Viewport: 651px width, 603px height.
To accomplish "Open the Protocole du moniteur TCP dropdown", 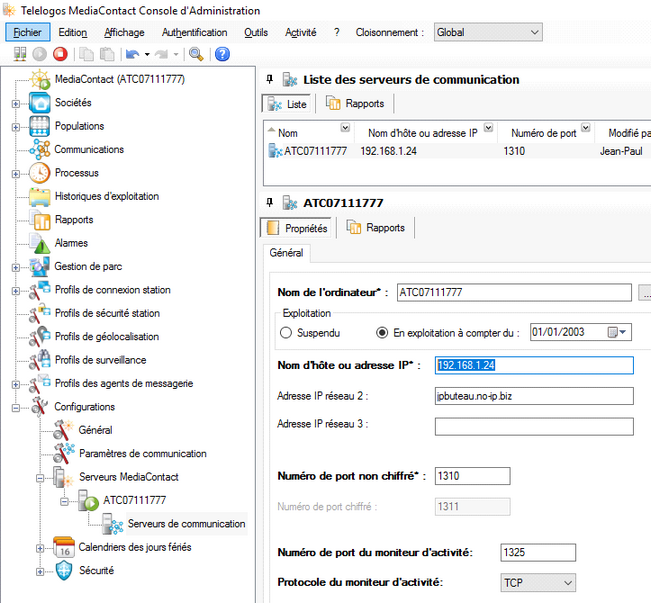I will click(538, 583).
